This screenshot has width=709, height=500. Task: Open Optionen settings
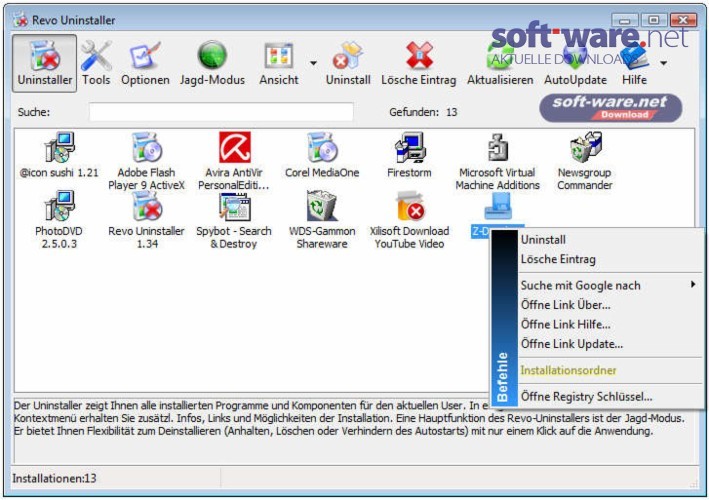coord(145,63)
